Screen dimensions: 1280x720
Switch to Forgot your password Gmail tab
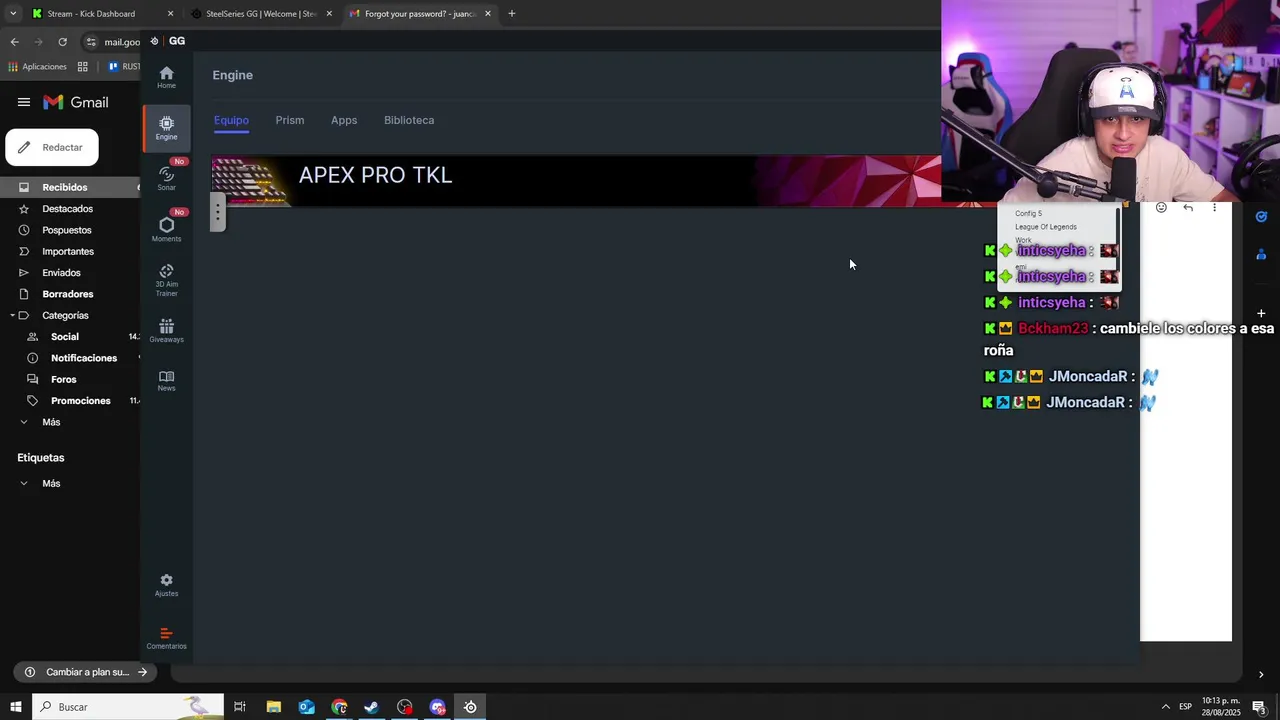(x=420, y=13)
